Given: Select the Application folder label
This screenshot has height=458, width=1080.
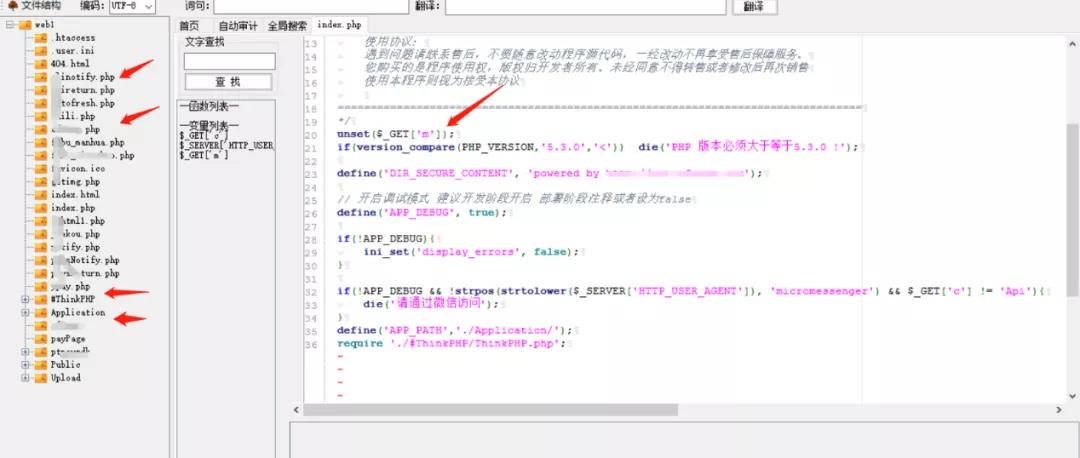Looking at the screenshot, I should (78, 313).
